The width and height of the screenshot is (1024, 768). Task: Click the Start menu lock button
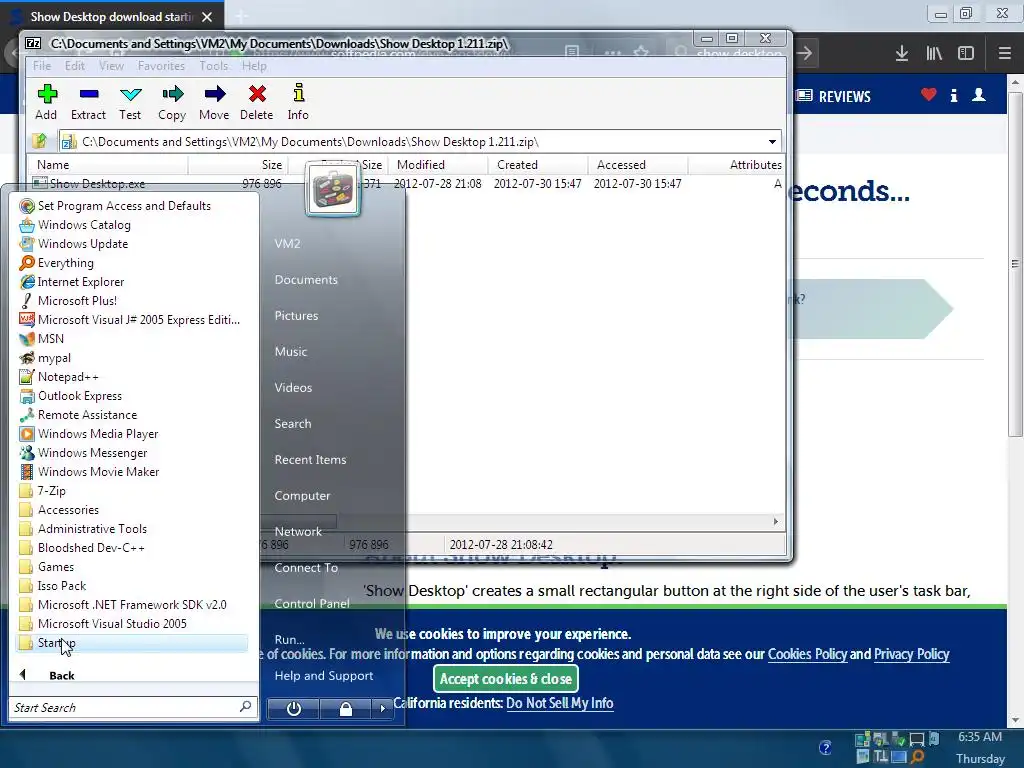pos(345,709)
